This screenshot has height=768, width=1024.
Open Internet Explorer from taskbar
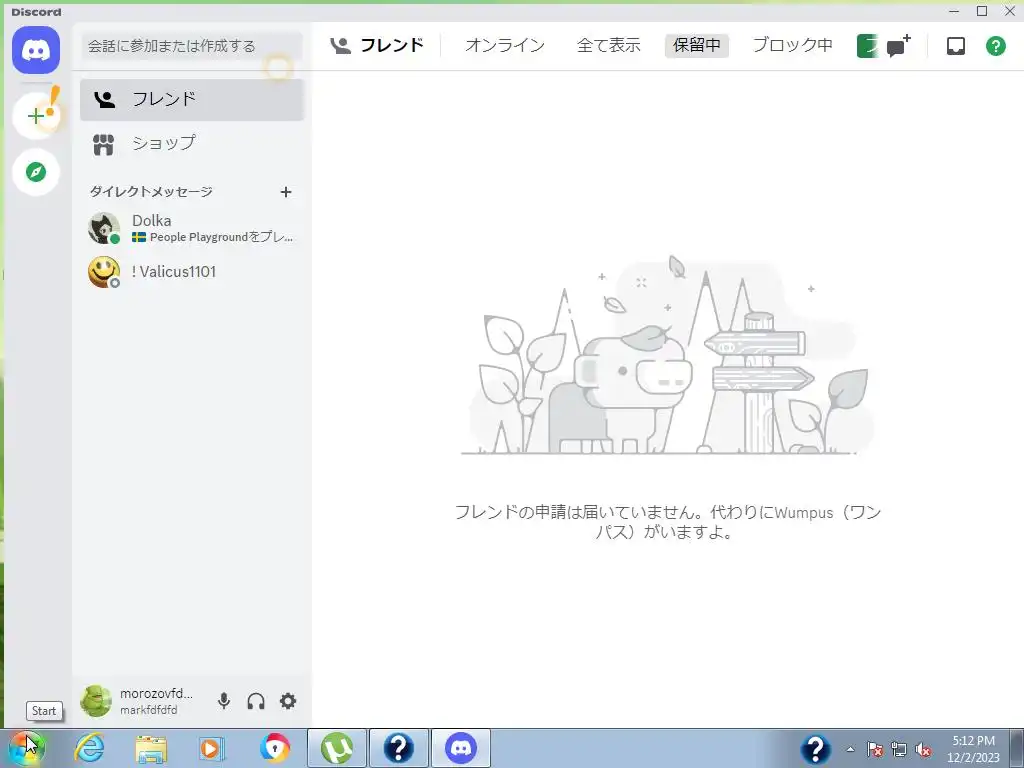point(89,748)
